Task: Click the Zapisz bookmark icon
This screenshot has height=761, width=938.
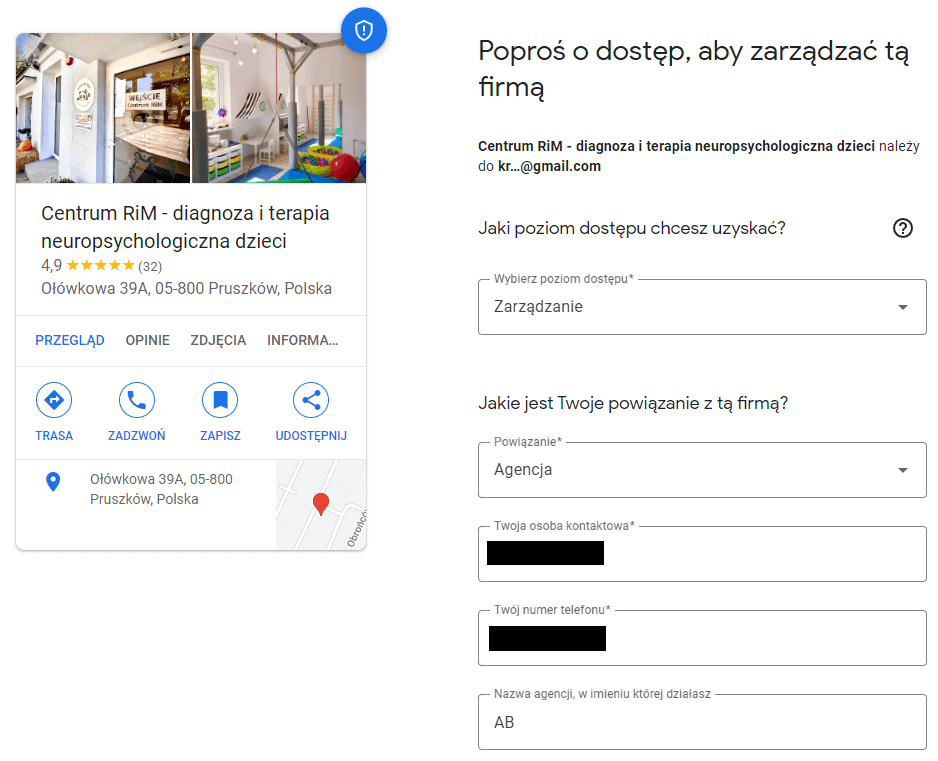Action: [x=220, y=400]
